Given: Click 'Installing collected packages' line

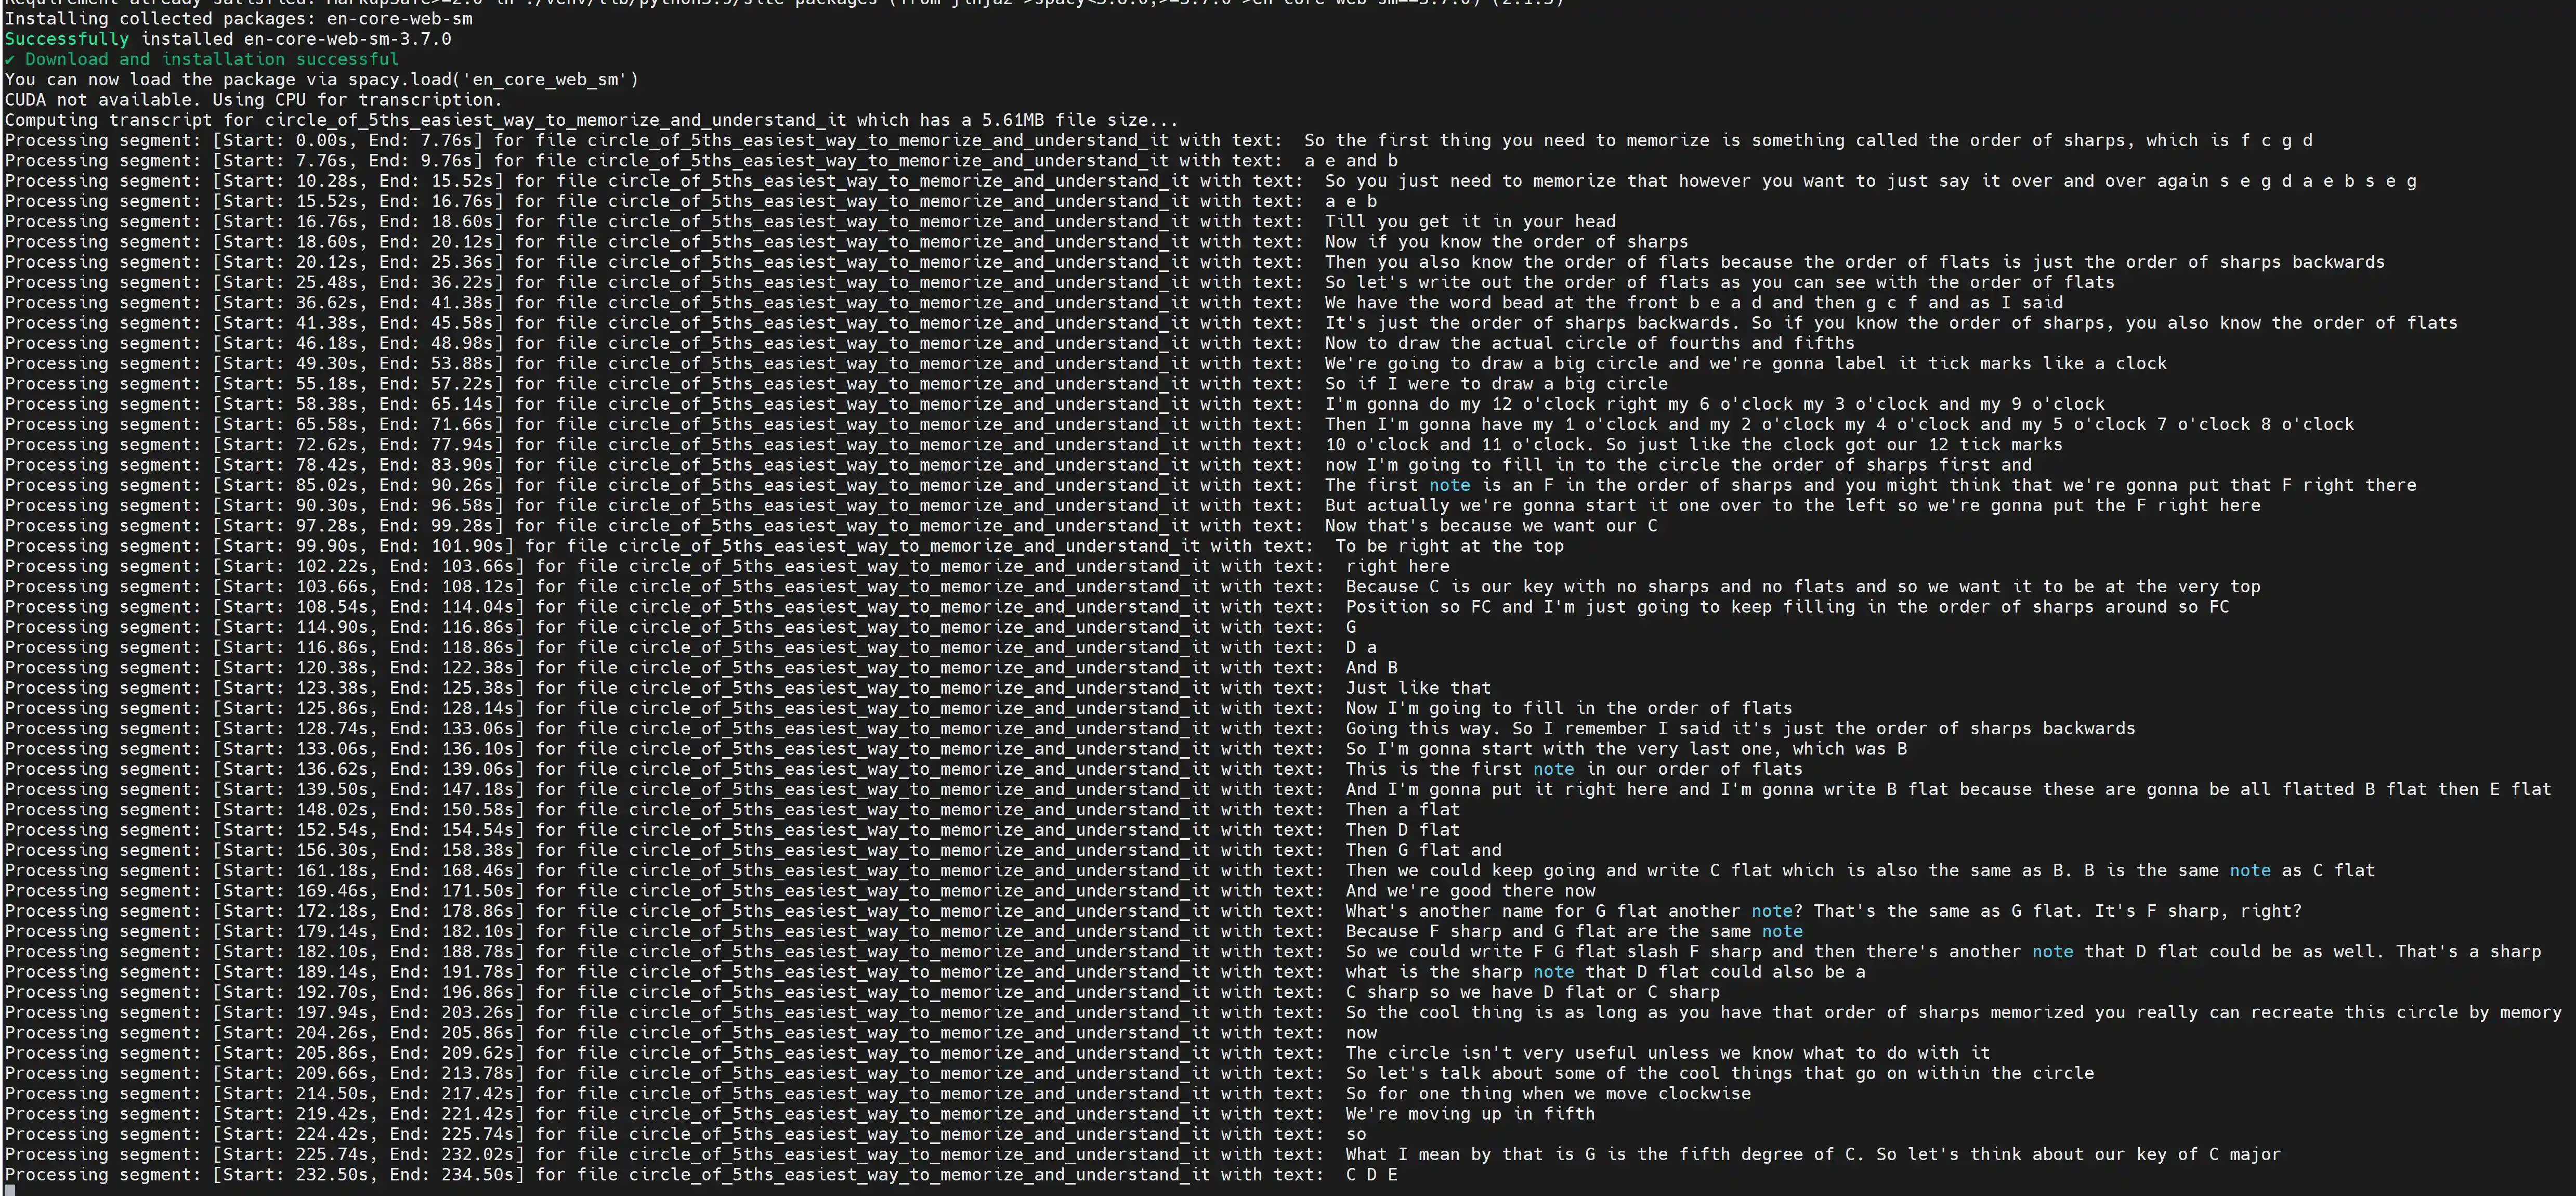Looking at the screenshot, I should (239, 19).
